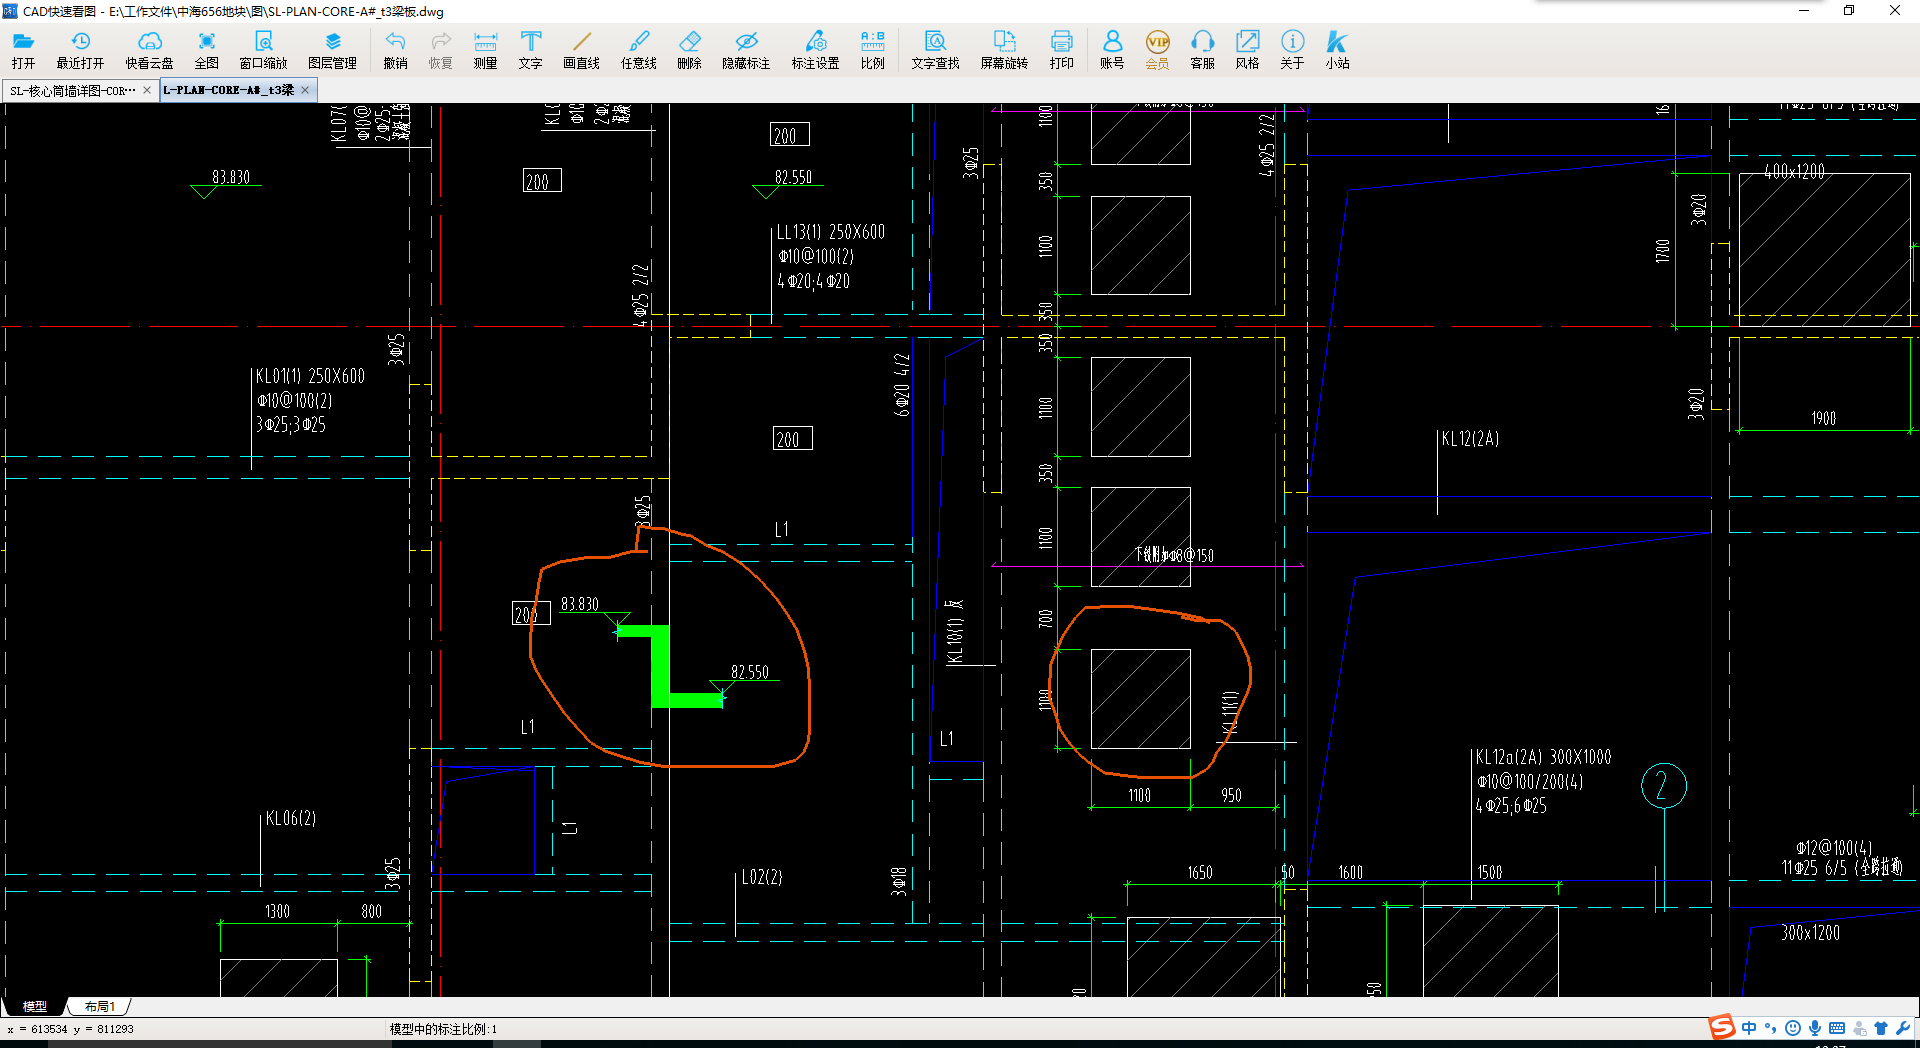
Task: Toggle Chinese/English input mode (中)
Action: coord(1748,1028)
